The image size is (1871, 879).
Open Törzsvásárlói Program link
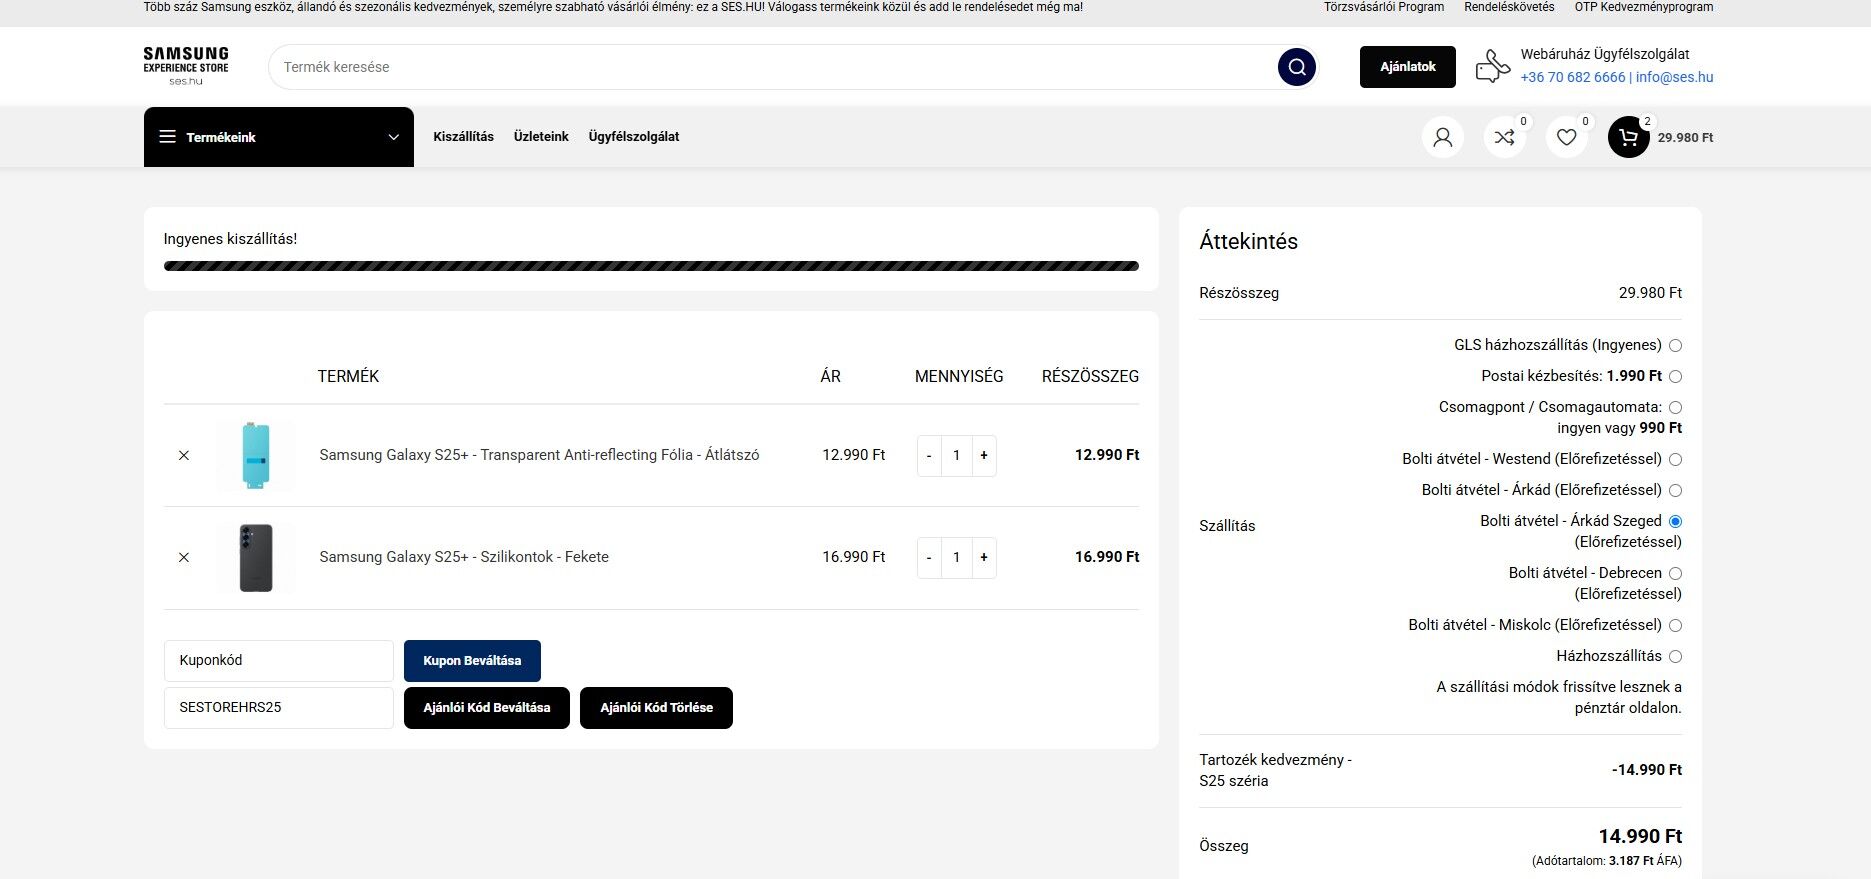pyautogui.click(x=1384, y=7)
